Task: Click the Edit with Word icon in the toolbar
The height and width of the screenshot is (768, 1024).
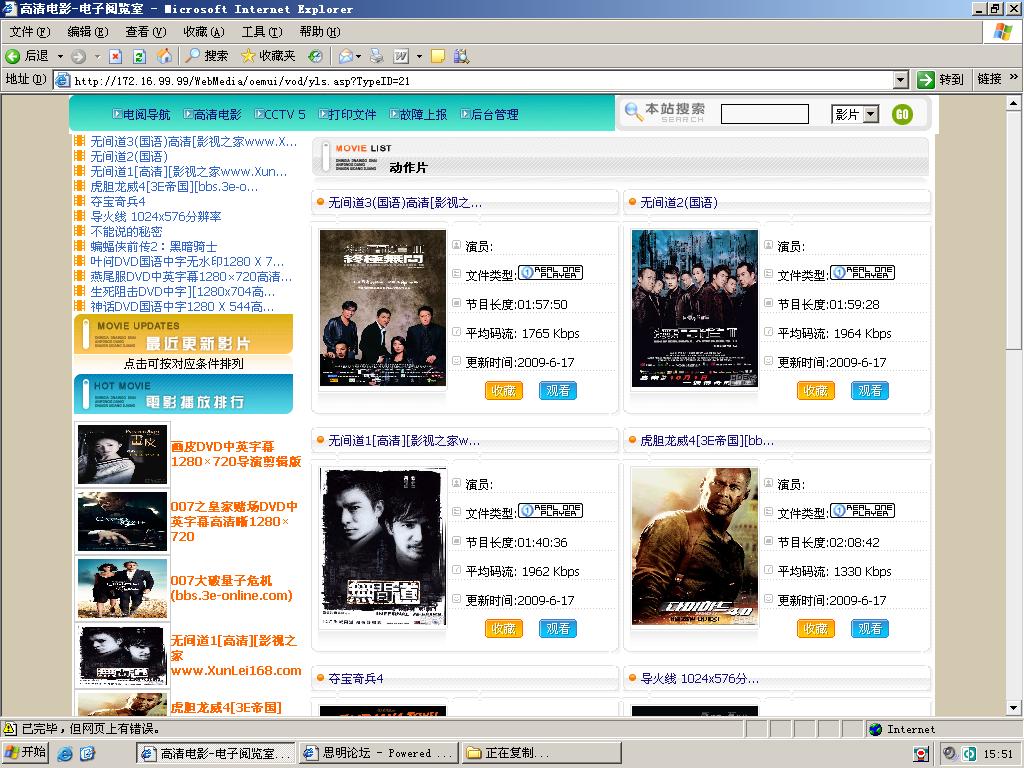Action: point(401,56)
